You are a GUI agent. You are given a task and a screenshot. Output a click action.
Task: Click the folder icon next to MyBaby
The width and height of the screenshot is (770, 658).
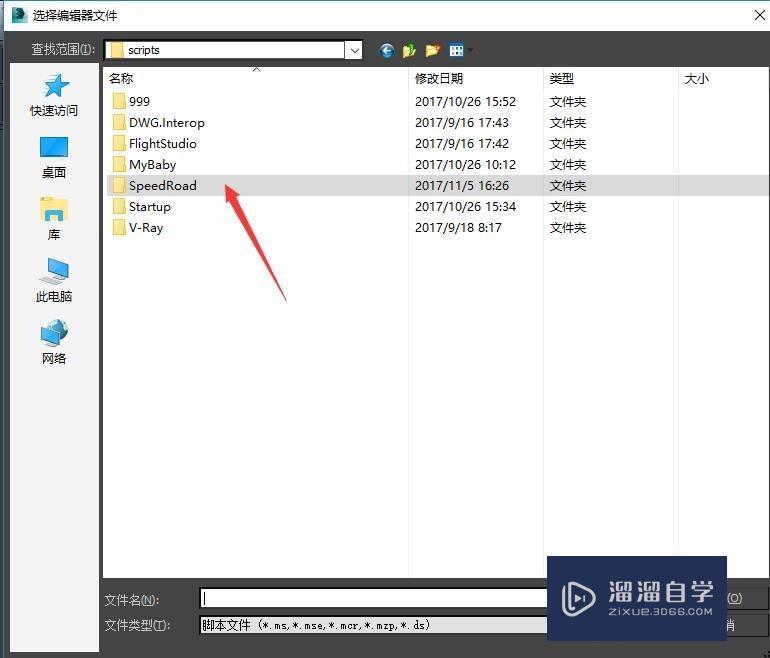tap(119, 165)
